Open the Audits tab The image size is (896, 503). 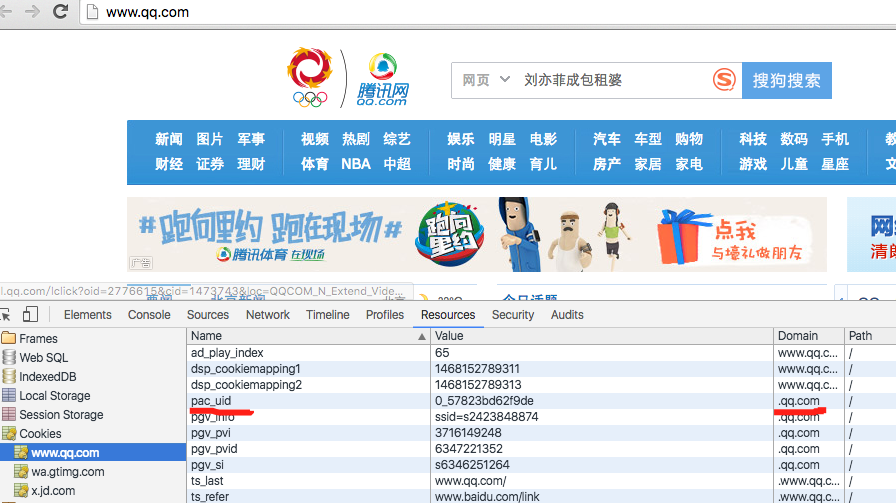[x=567, y=315]
